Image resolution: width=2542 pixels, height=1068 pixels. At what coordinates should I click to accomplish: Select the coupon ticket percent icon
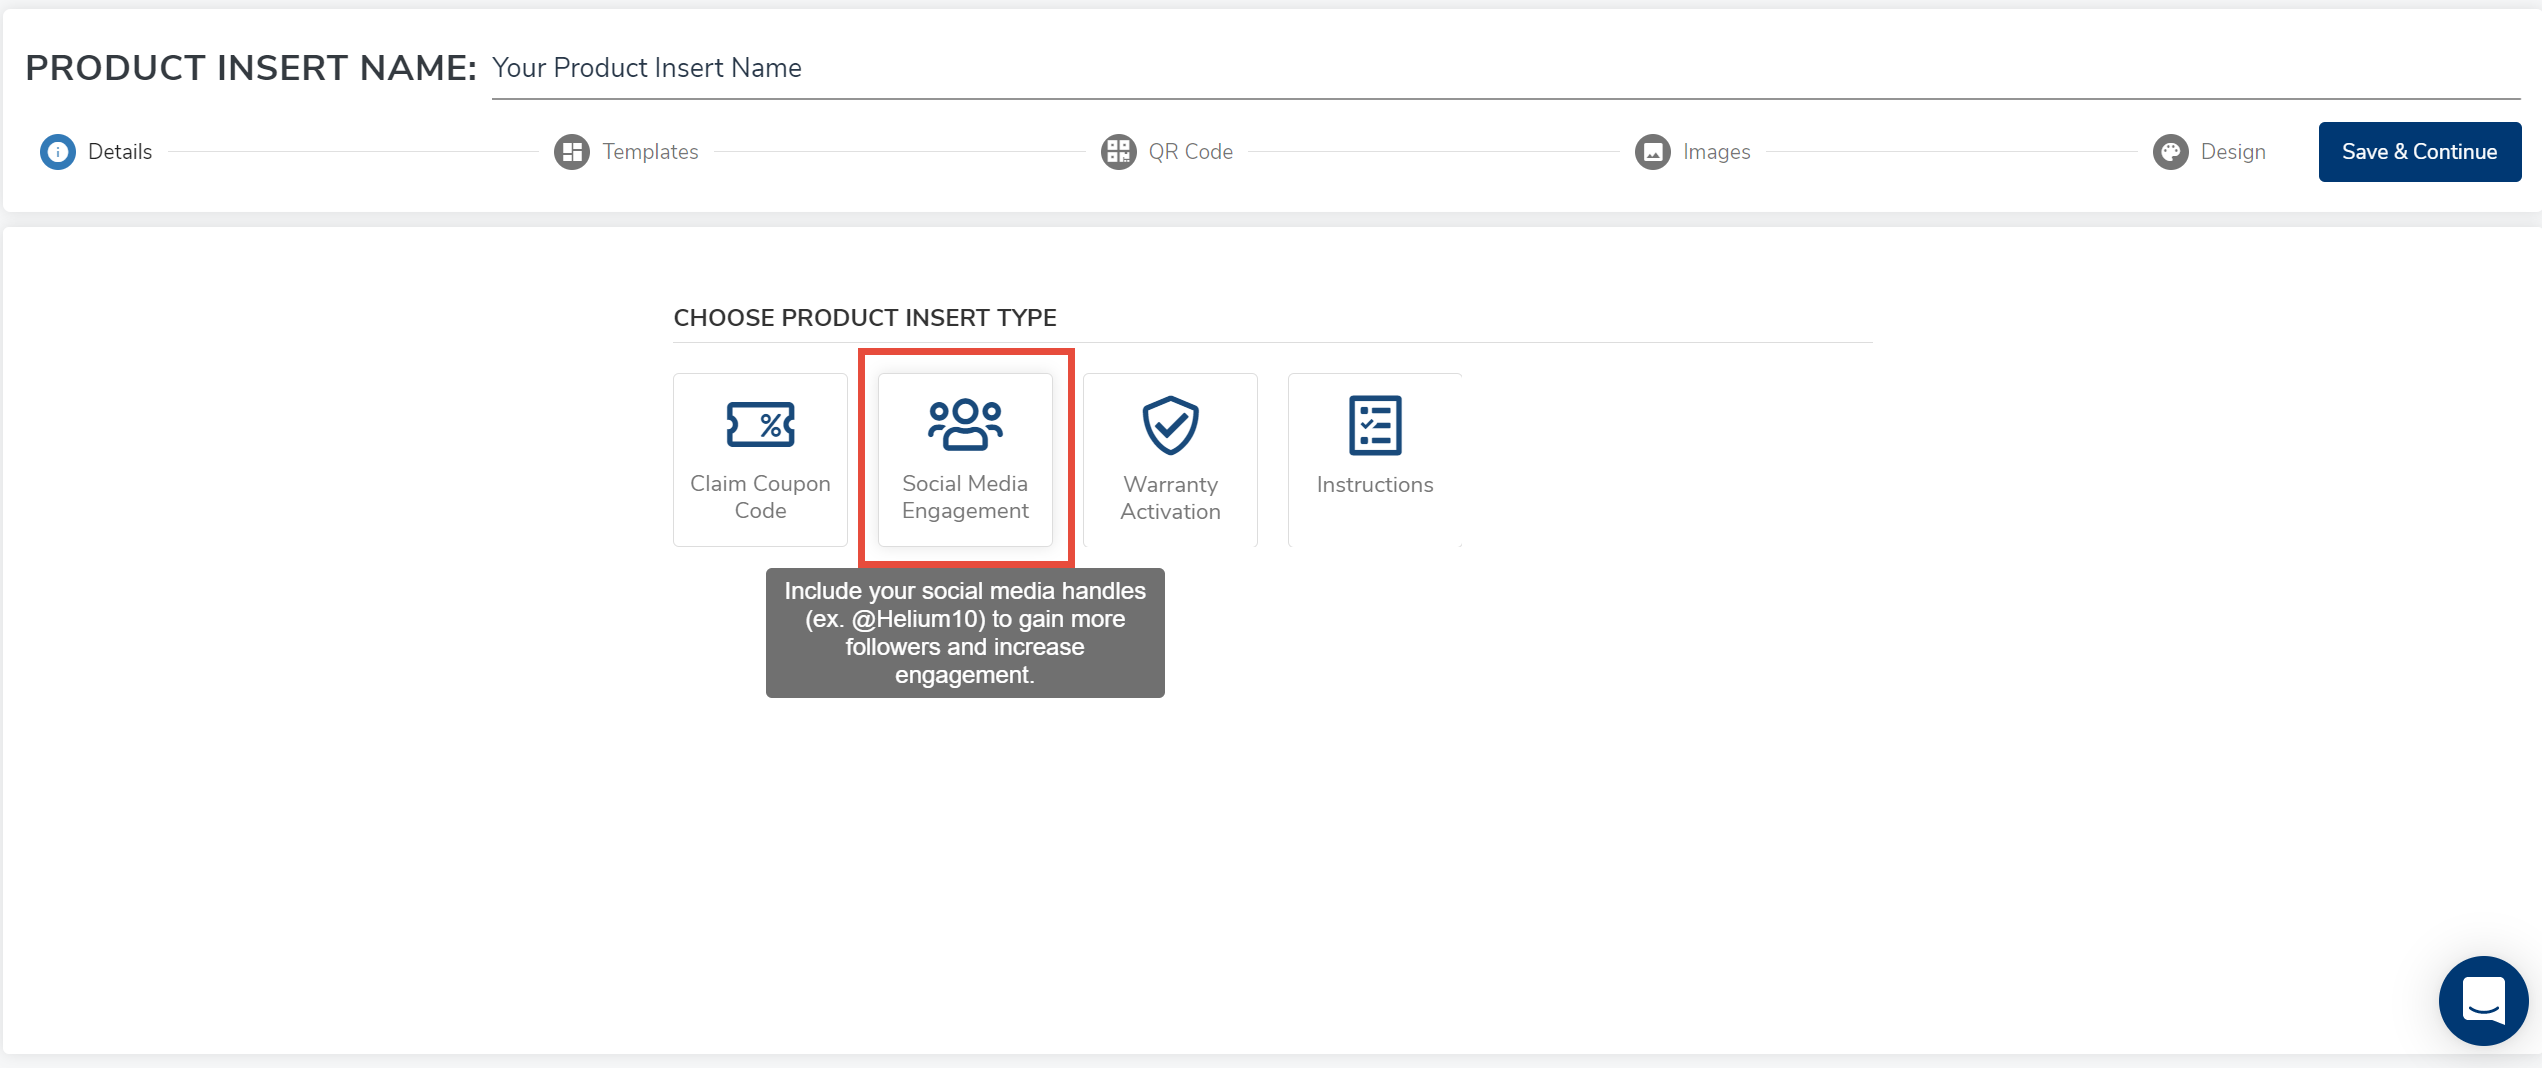click(760, 425)
